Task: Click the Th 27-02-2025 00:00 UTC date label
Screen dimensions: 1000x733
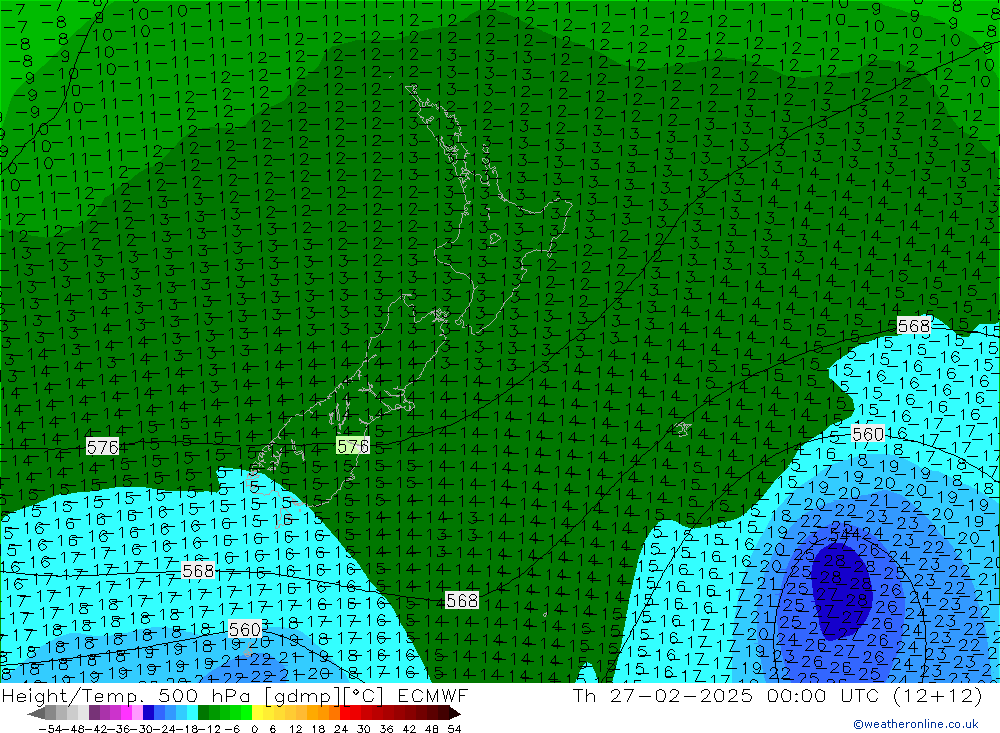Action: click(x=726, y=695)
